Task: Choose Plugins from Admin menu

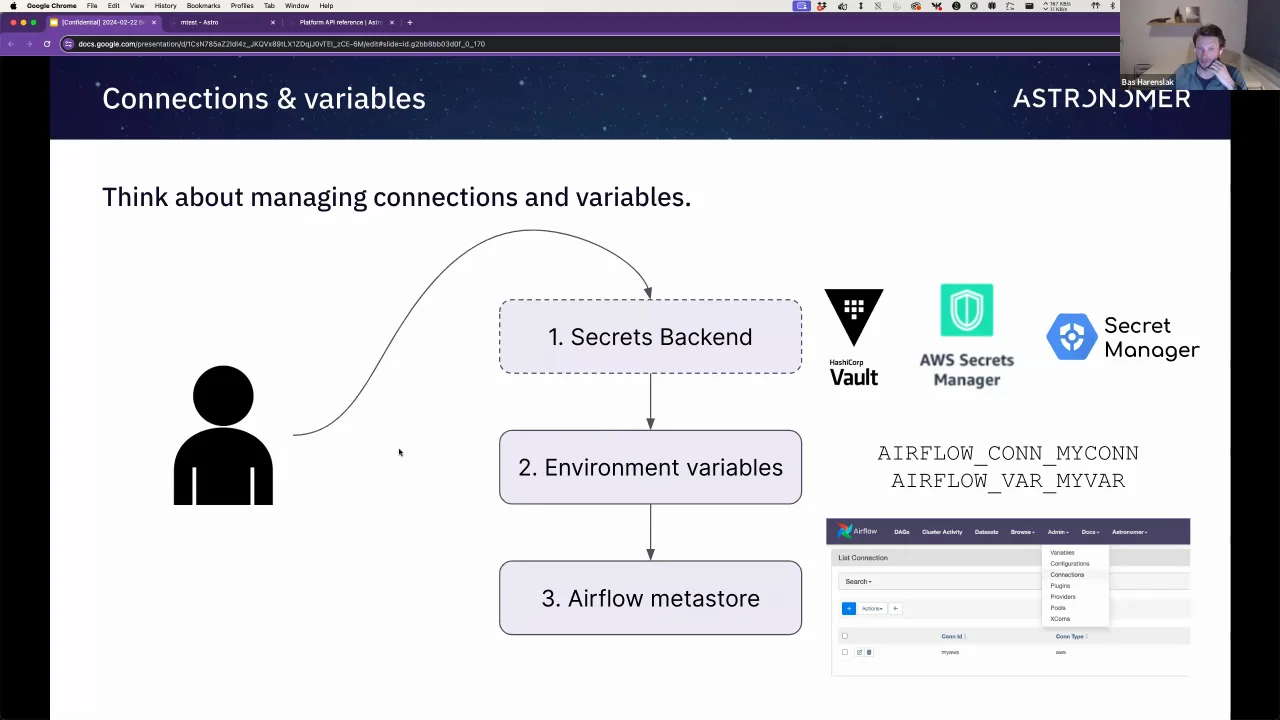Action: point(1060,586)
